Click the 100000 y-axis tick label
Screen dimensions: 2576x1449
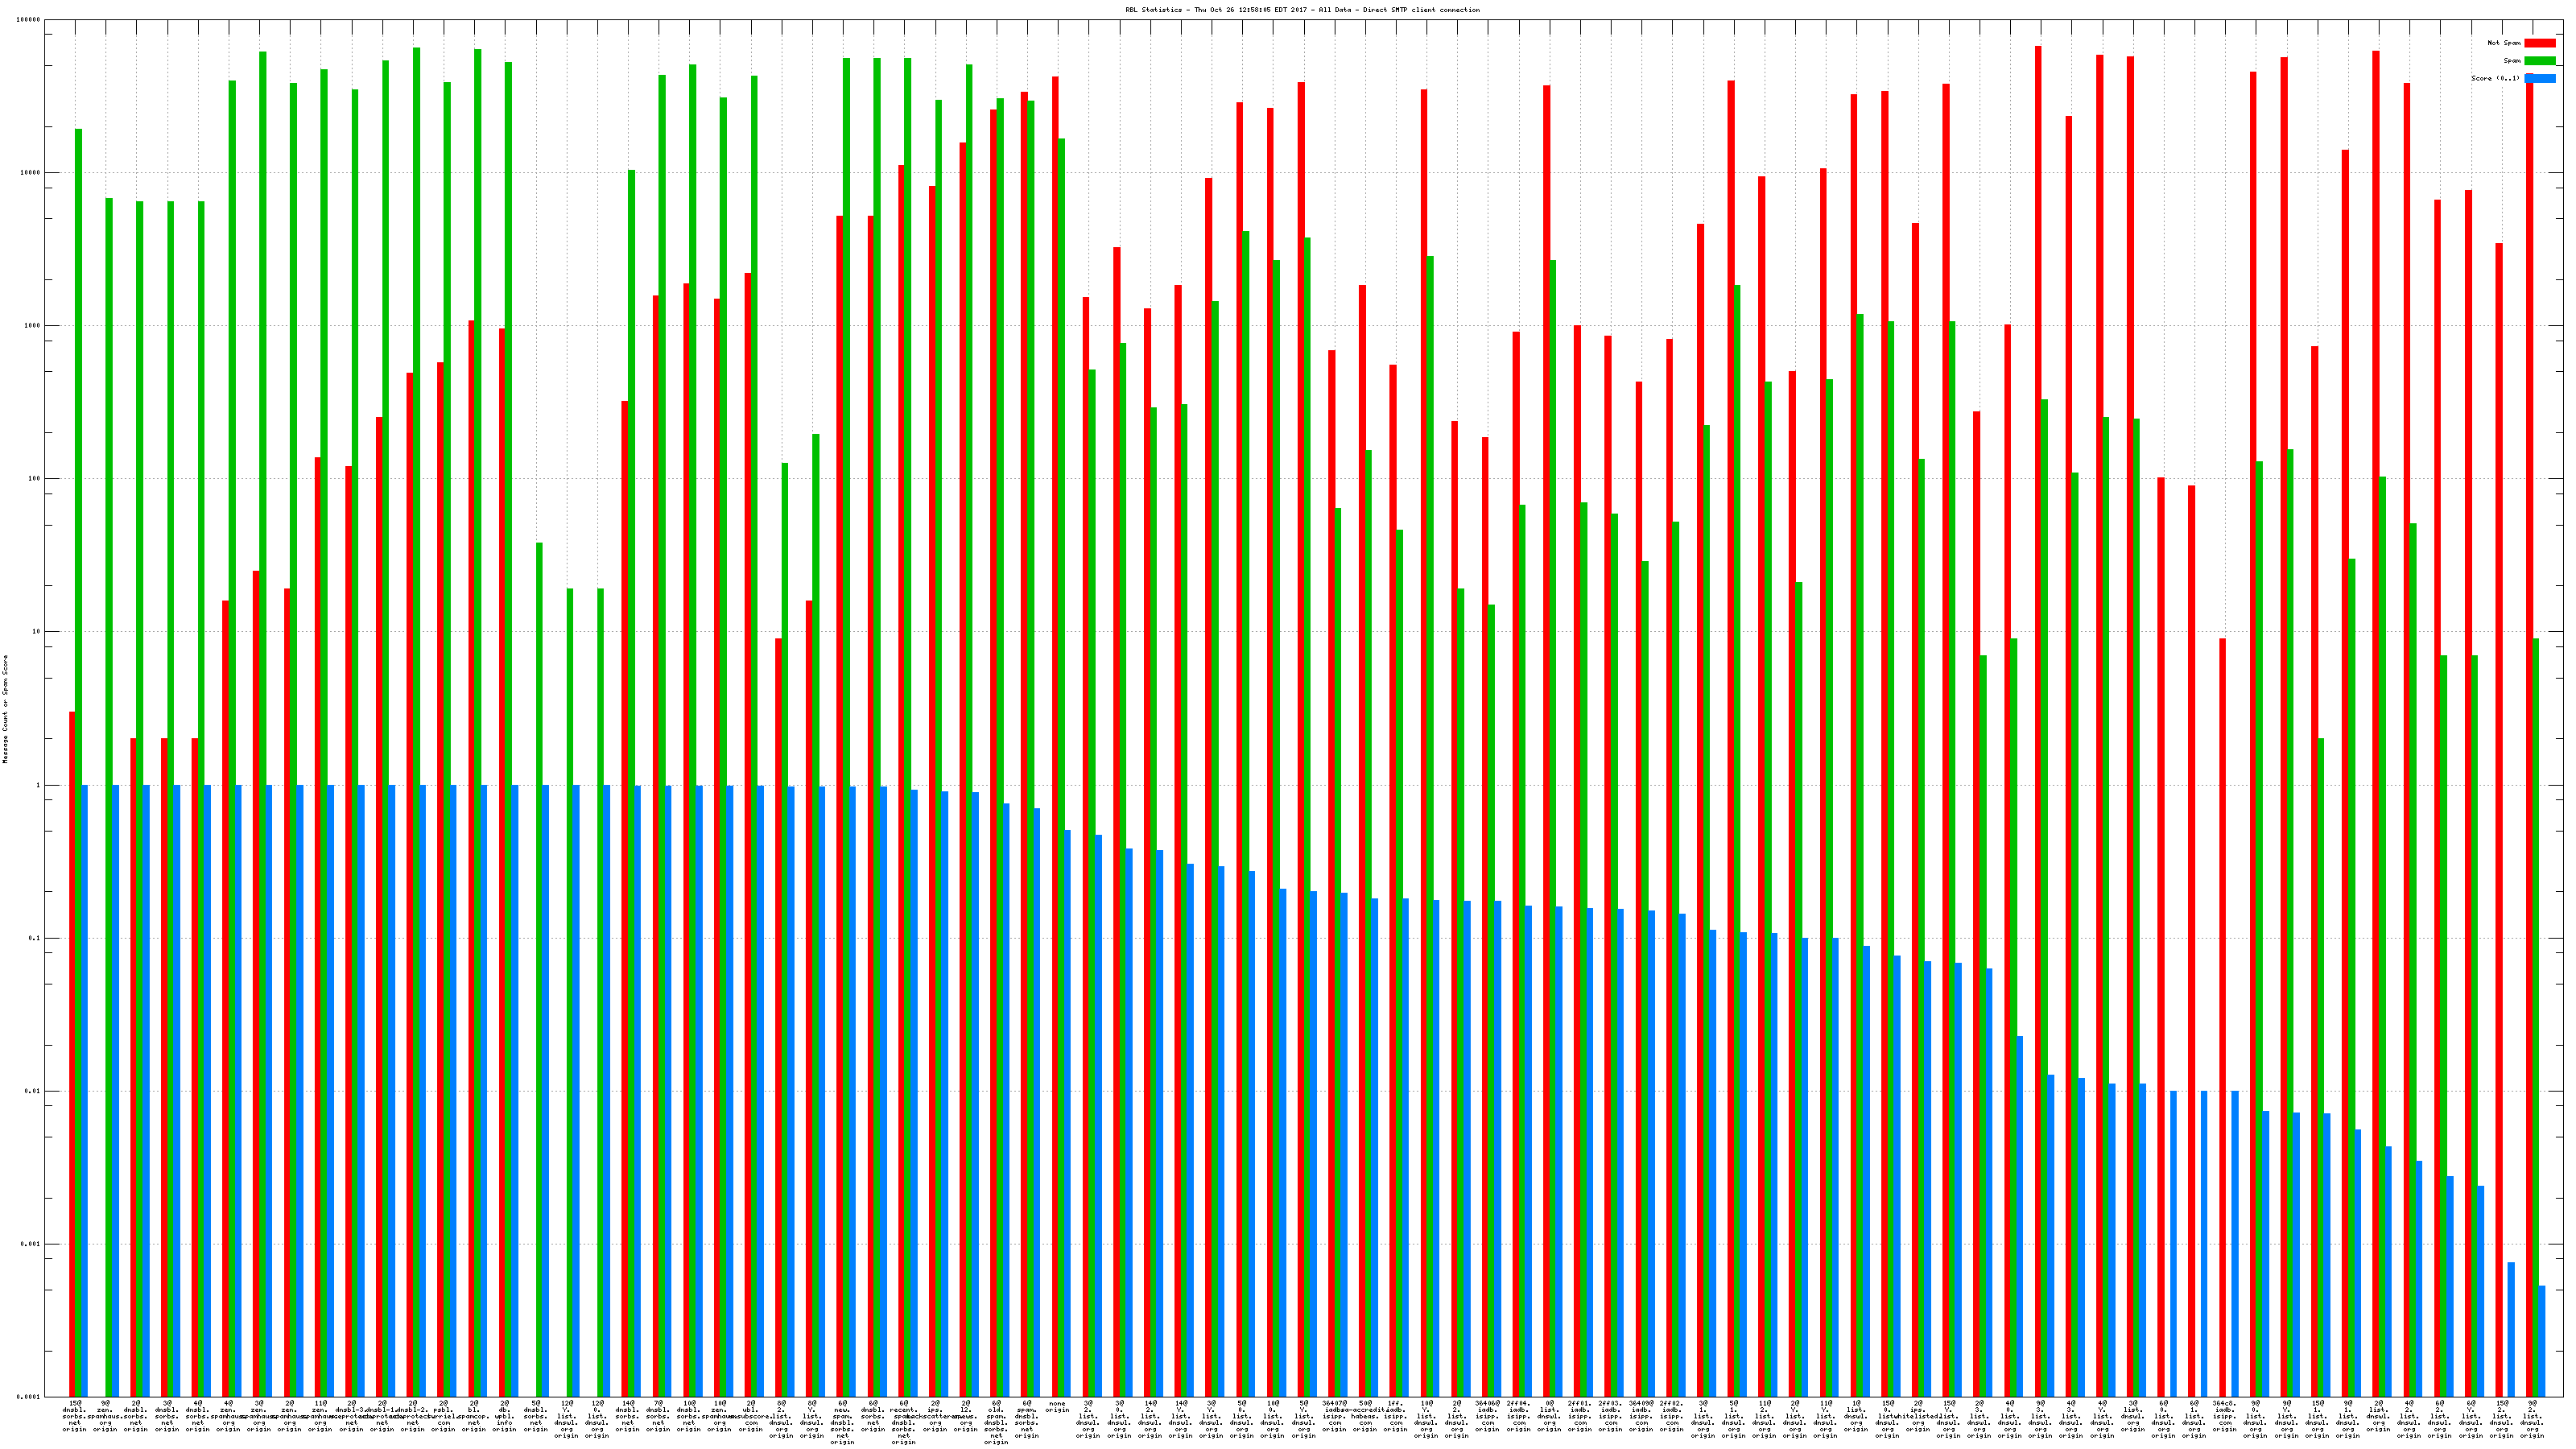[x=29, y=20]
